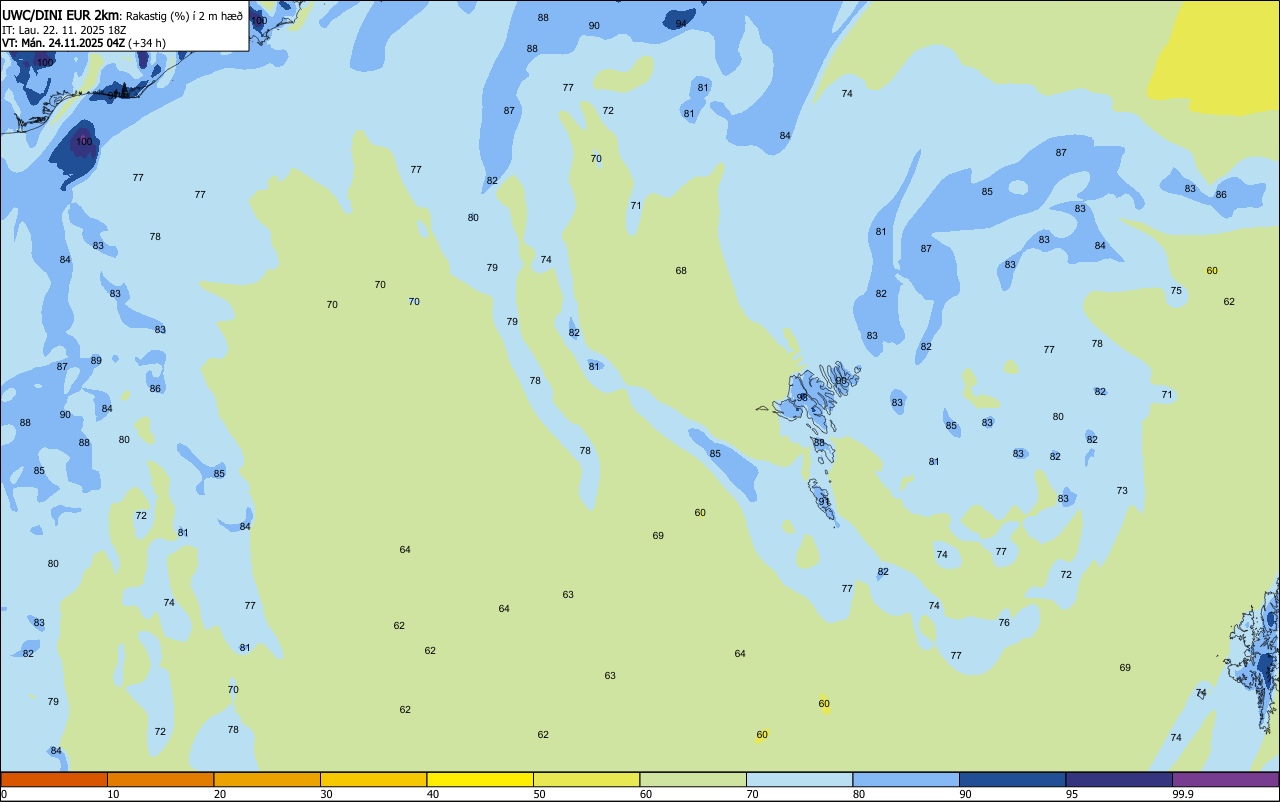Click the '73' humidity value on the map
The width and height of the screenshot is (1280, 802).
click(x=1122, y=491)
